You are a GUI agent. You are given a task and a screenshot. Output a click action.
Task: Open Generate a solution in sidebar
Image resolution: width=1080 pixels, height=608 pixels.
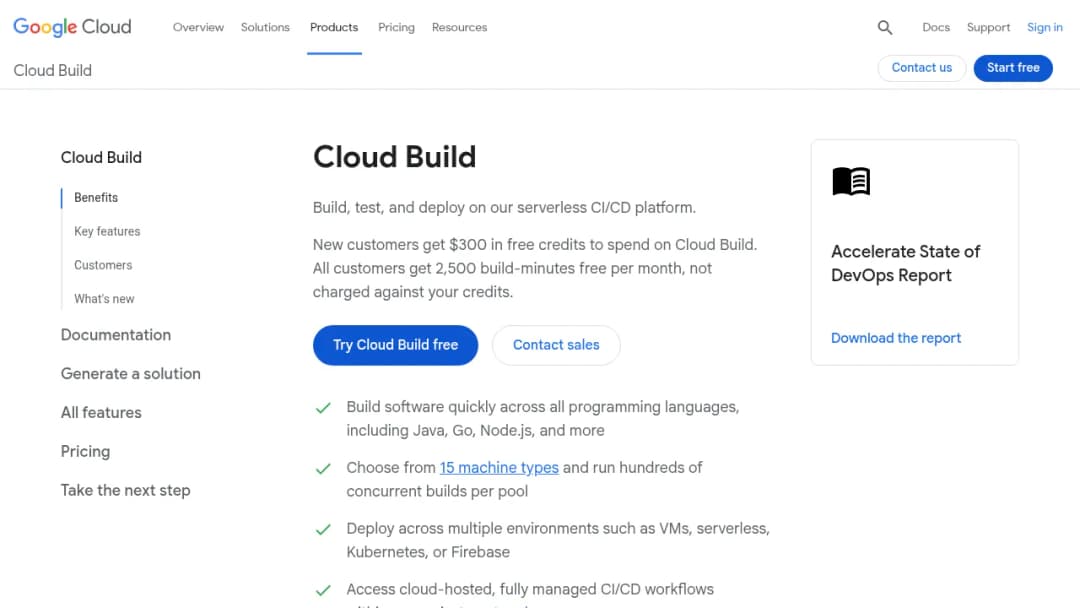(131, 374)
